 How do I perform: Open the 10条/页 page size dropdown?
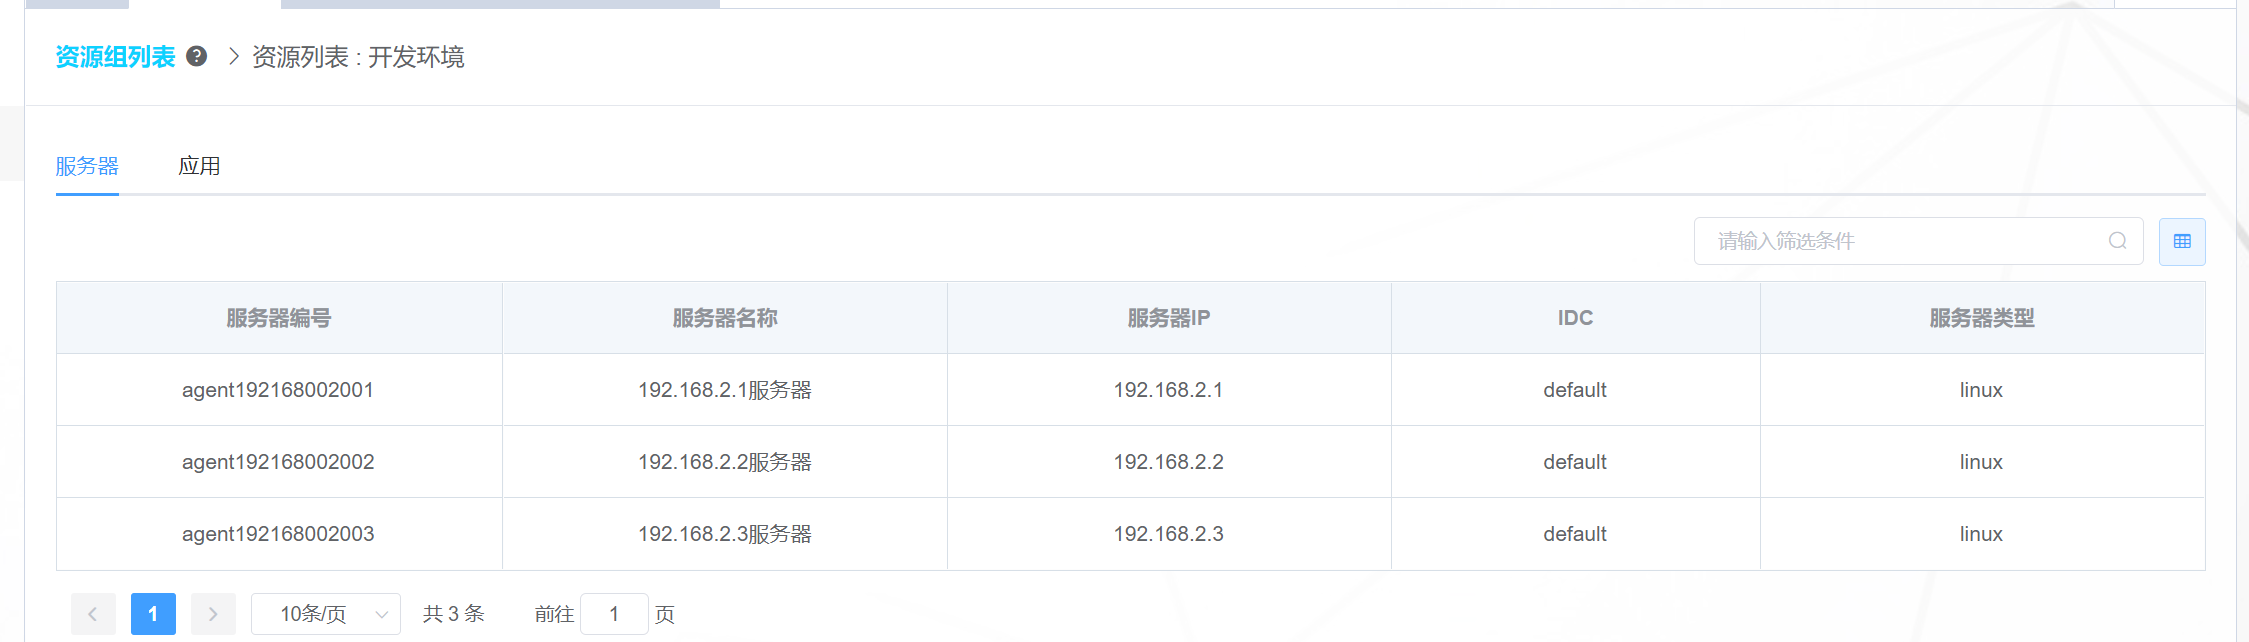325,614
